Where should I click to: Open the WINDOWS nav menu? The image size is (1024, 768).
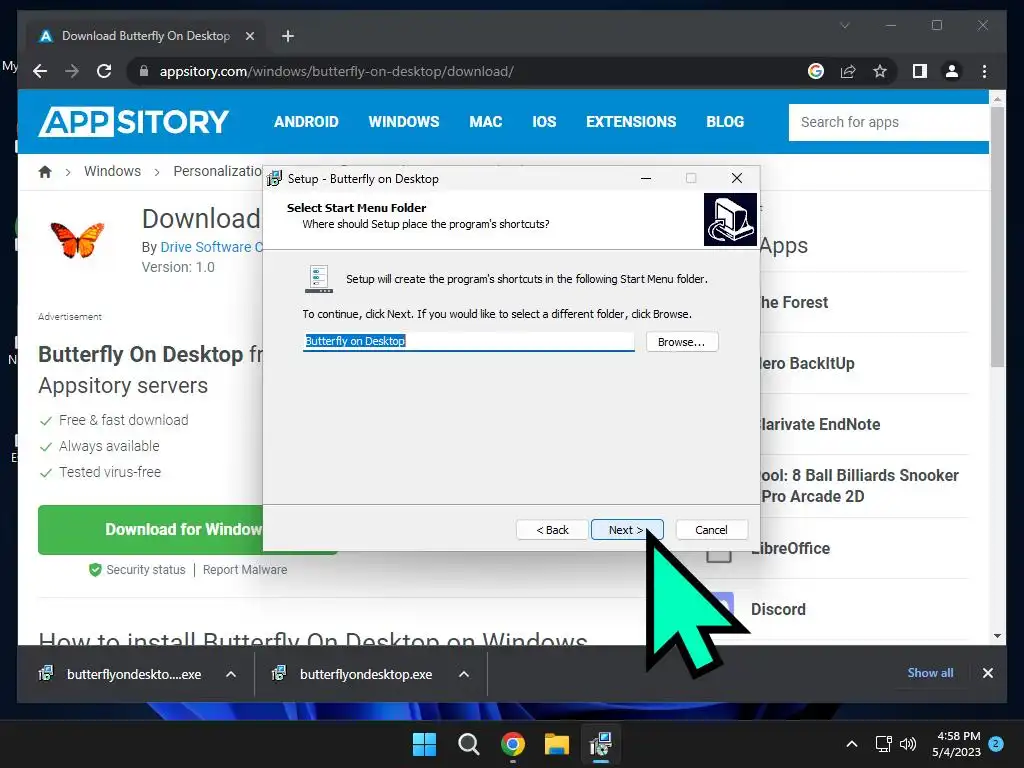[x=404, y=121]
